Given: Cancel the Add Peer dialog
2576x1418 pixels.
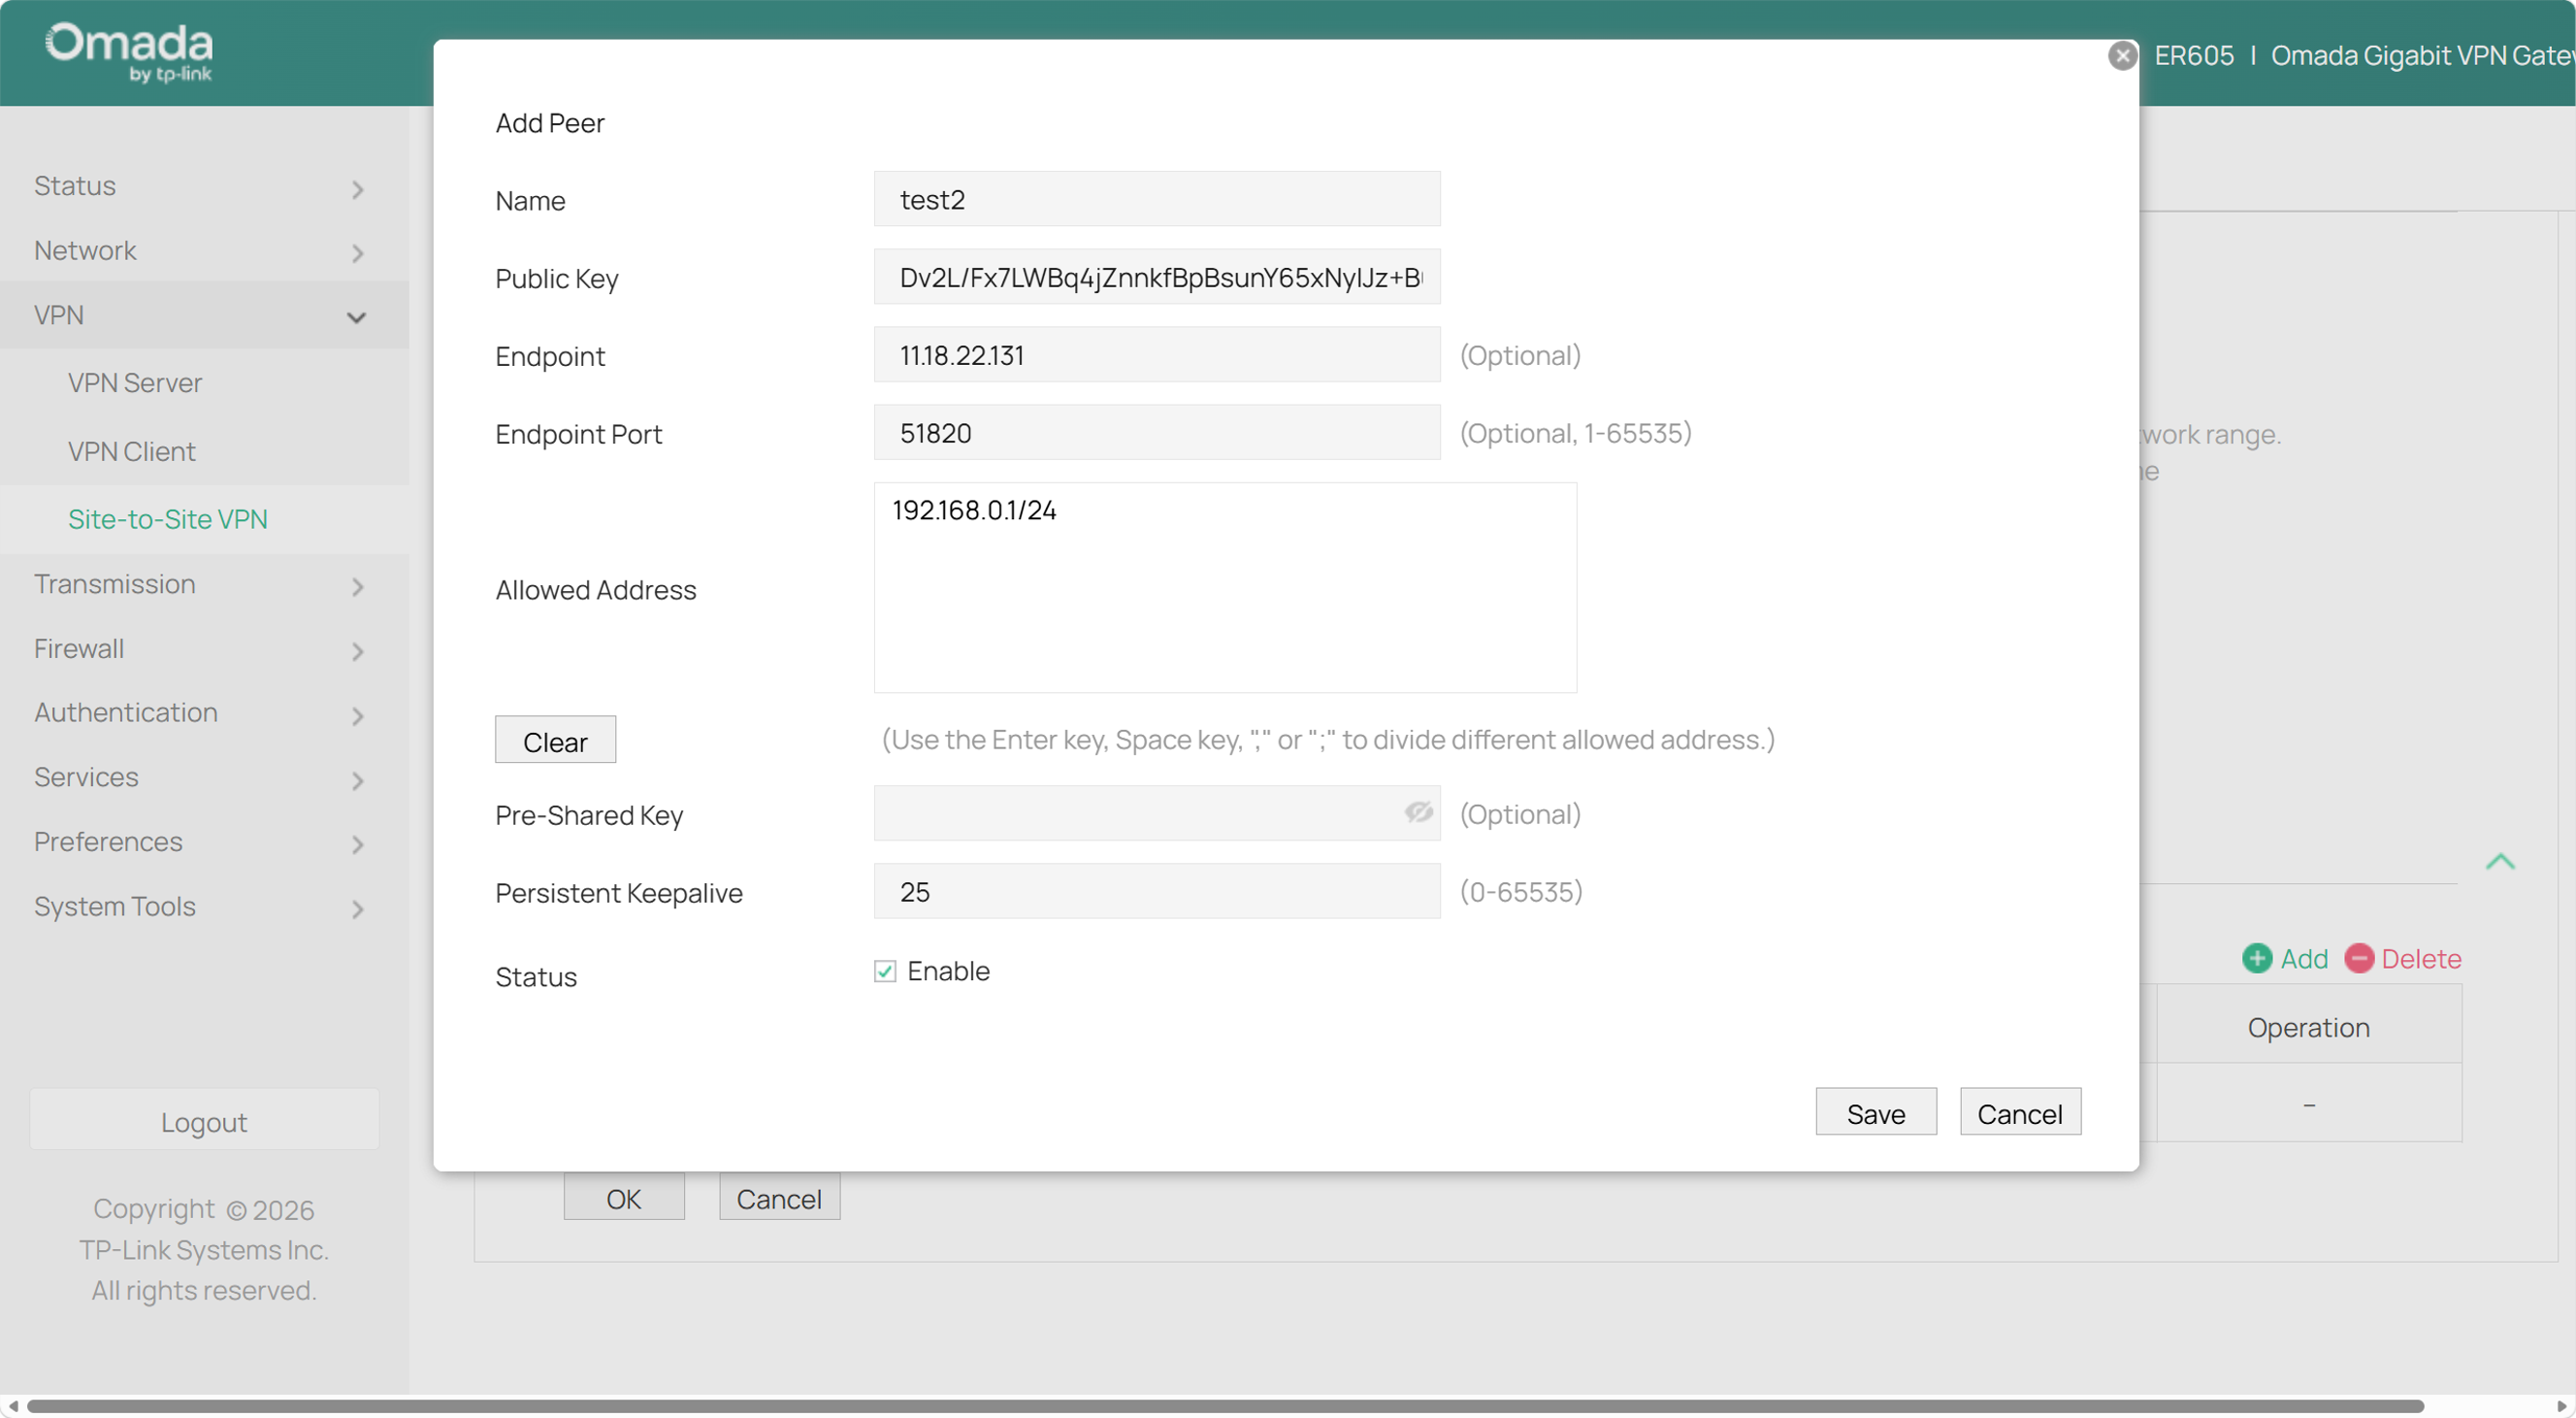Looking at the screenshot, I should click(2020, 1112).
